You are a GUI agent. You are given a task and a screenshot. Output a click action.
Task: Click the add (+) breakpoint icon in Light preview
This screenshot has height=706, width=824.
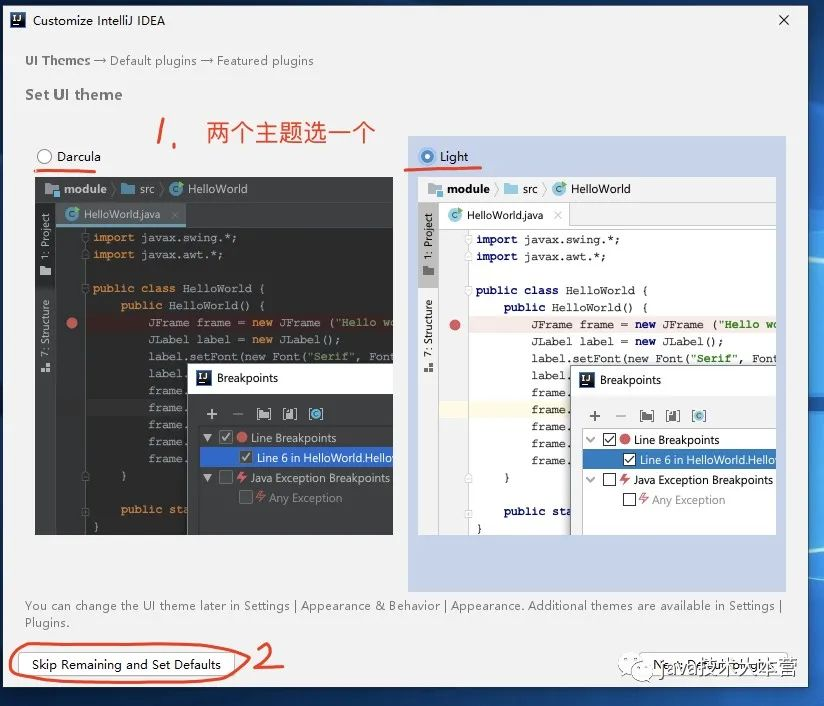595,416
